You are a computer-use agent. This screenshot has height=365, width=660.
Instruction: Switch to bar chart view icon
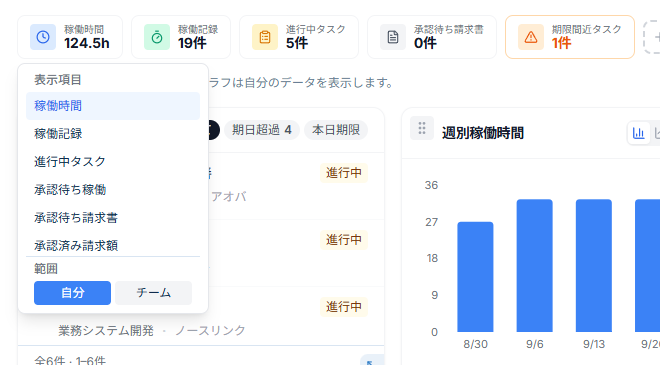(x=639, y=133)
